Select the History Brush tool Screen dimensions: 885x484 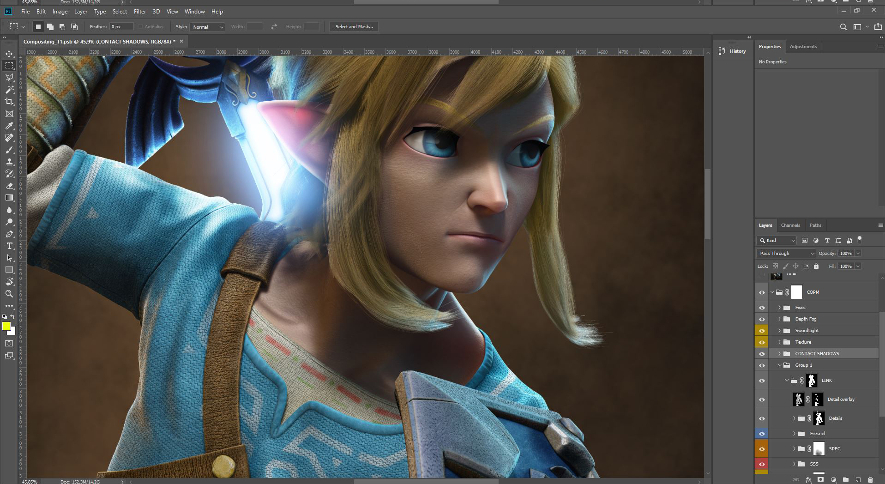pyautogui.click(x=9, y=174)
